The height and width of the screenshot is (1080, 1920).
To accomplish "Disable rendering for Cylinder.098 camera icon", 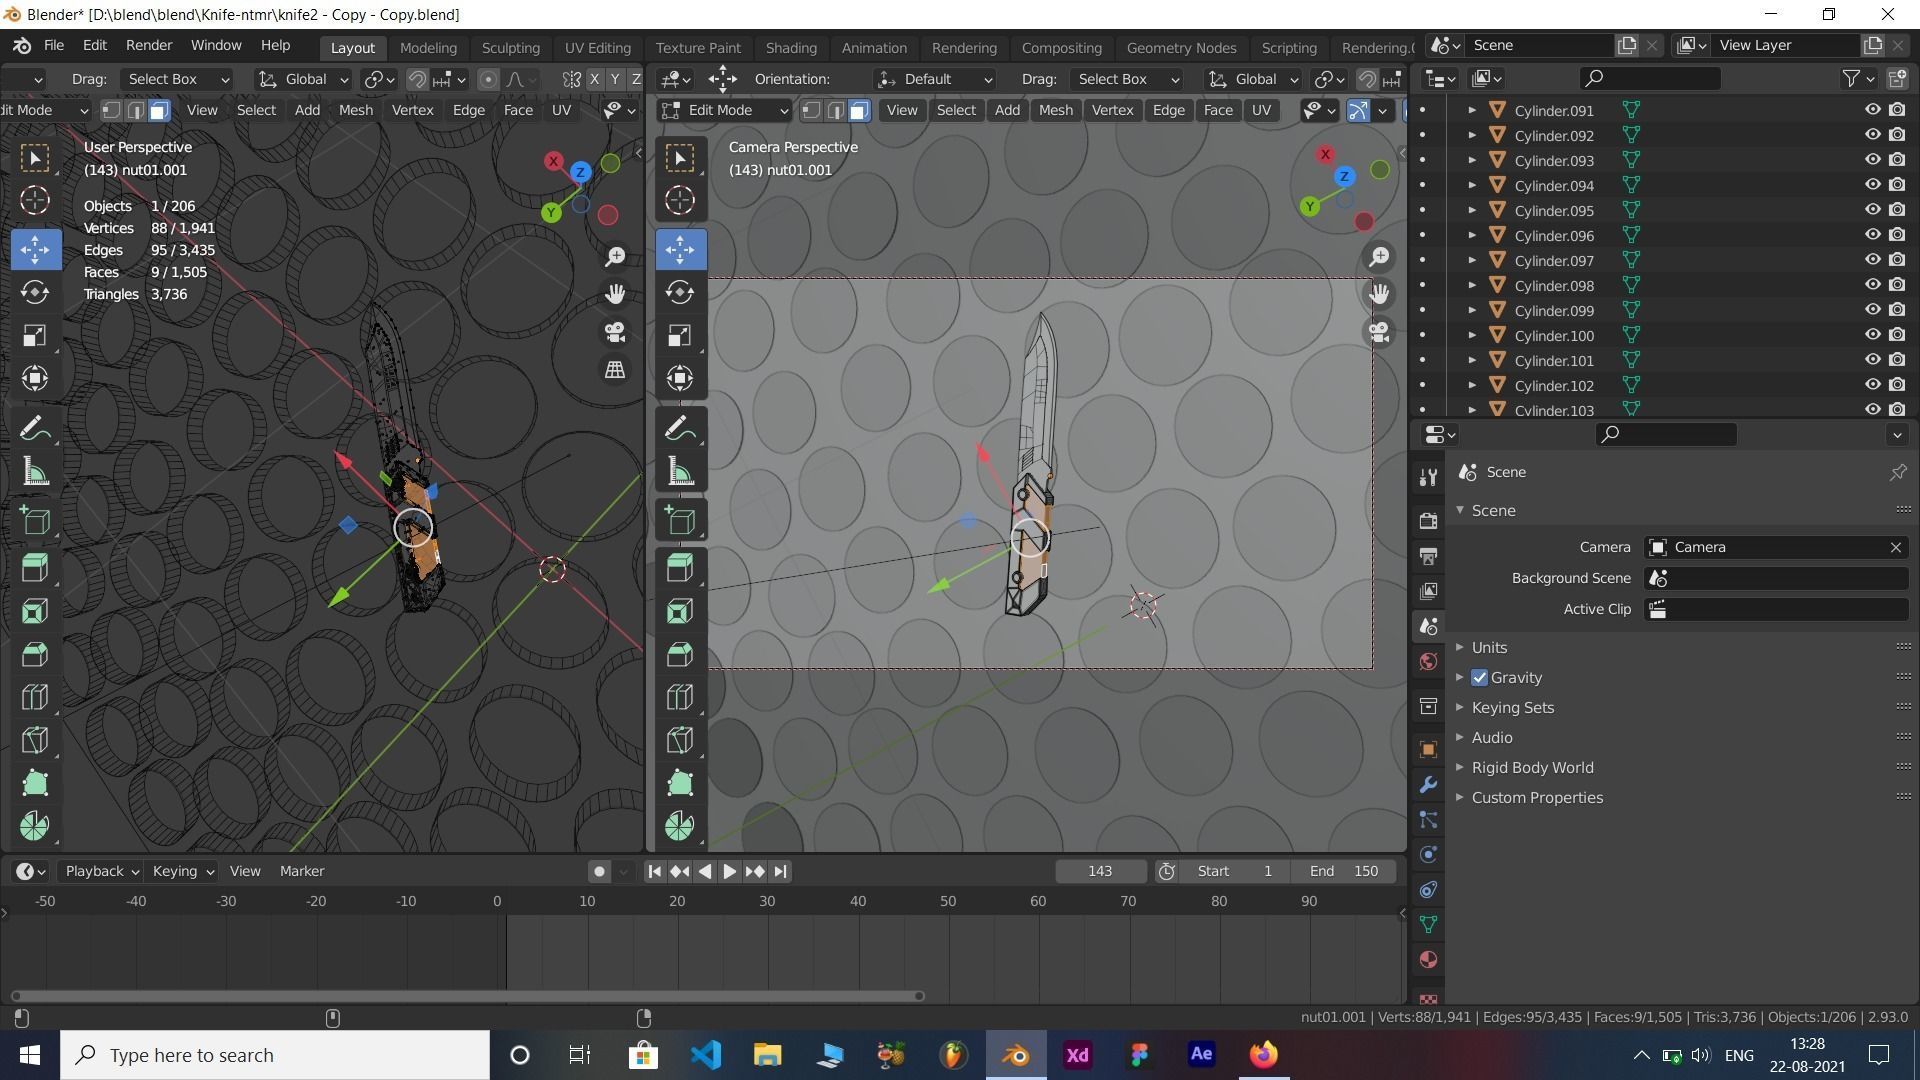I will [1897, 285].
